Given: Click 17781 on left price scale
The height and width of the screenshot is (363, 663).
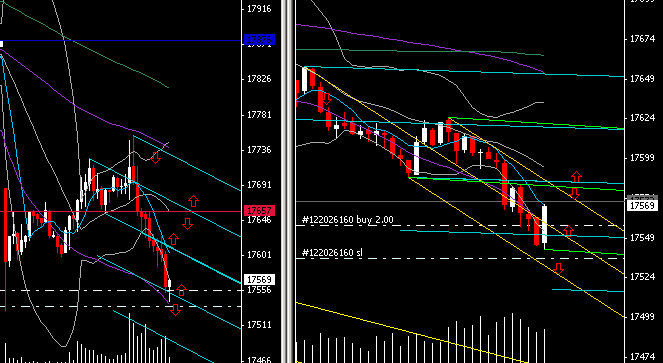Looking at the screenshot, I should coord(259,115).
